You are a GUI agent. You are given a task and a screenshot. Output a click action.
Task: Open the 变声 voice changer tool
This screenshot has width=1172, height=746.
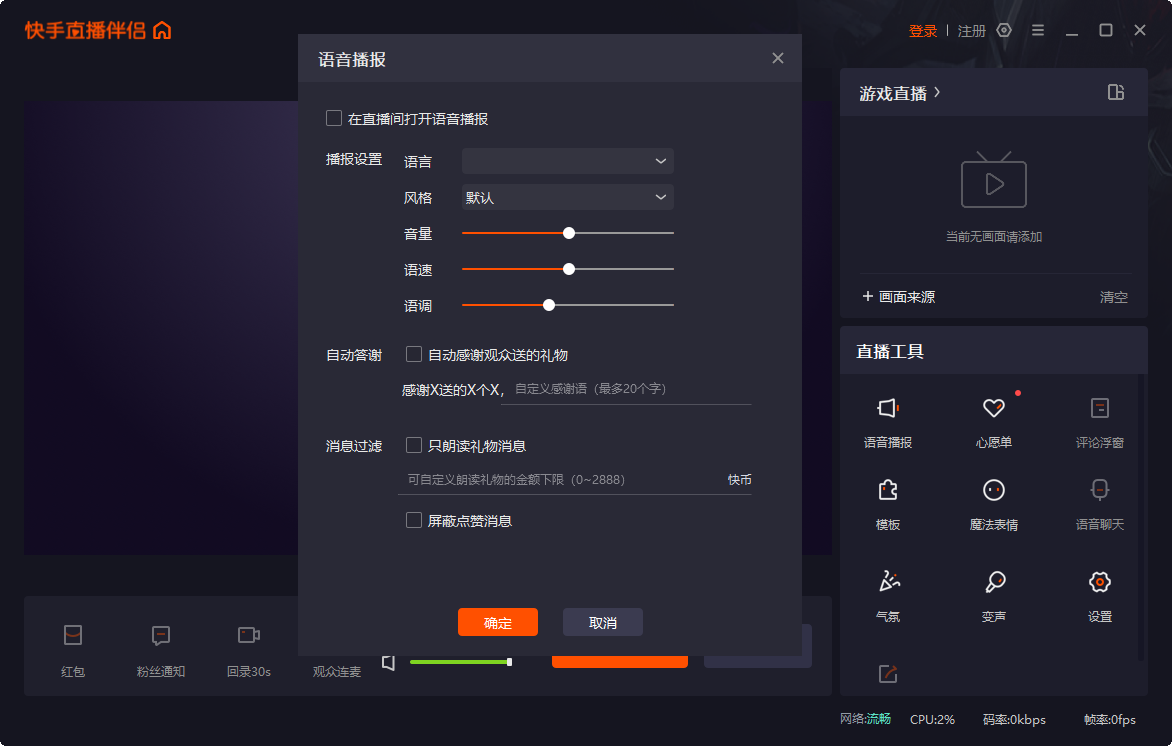pos(993,594)
